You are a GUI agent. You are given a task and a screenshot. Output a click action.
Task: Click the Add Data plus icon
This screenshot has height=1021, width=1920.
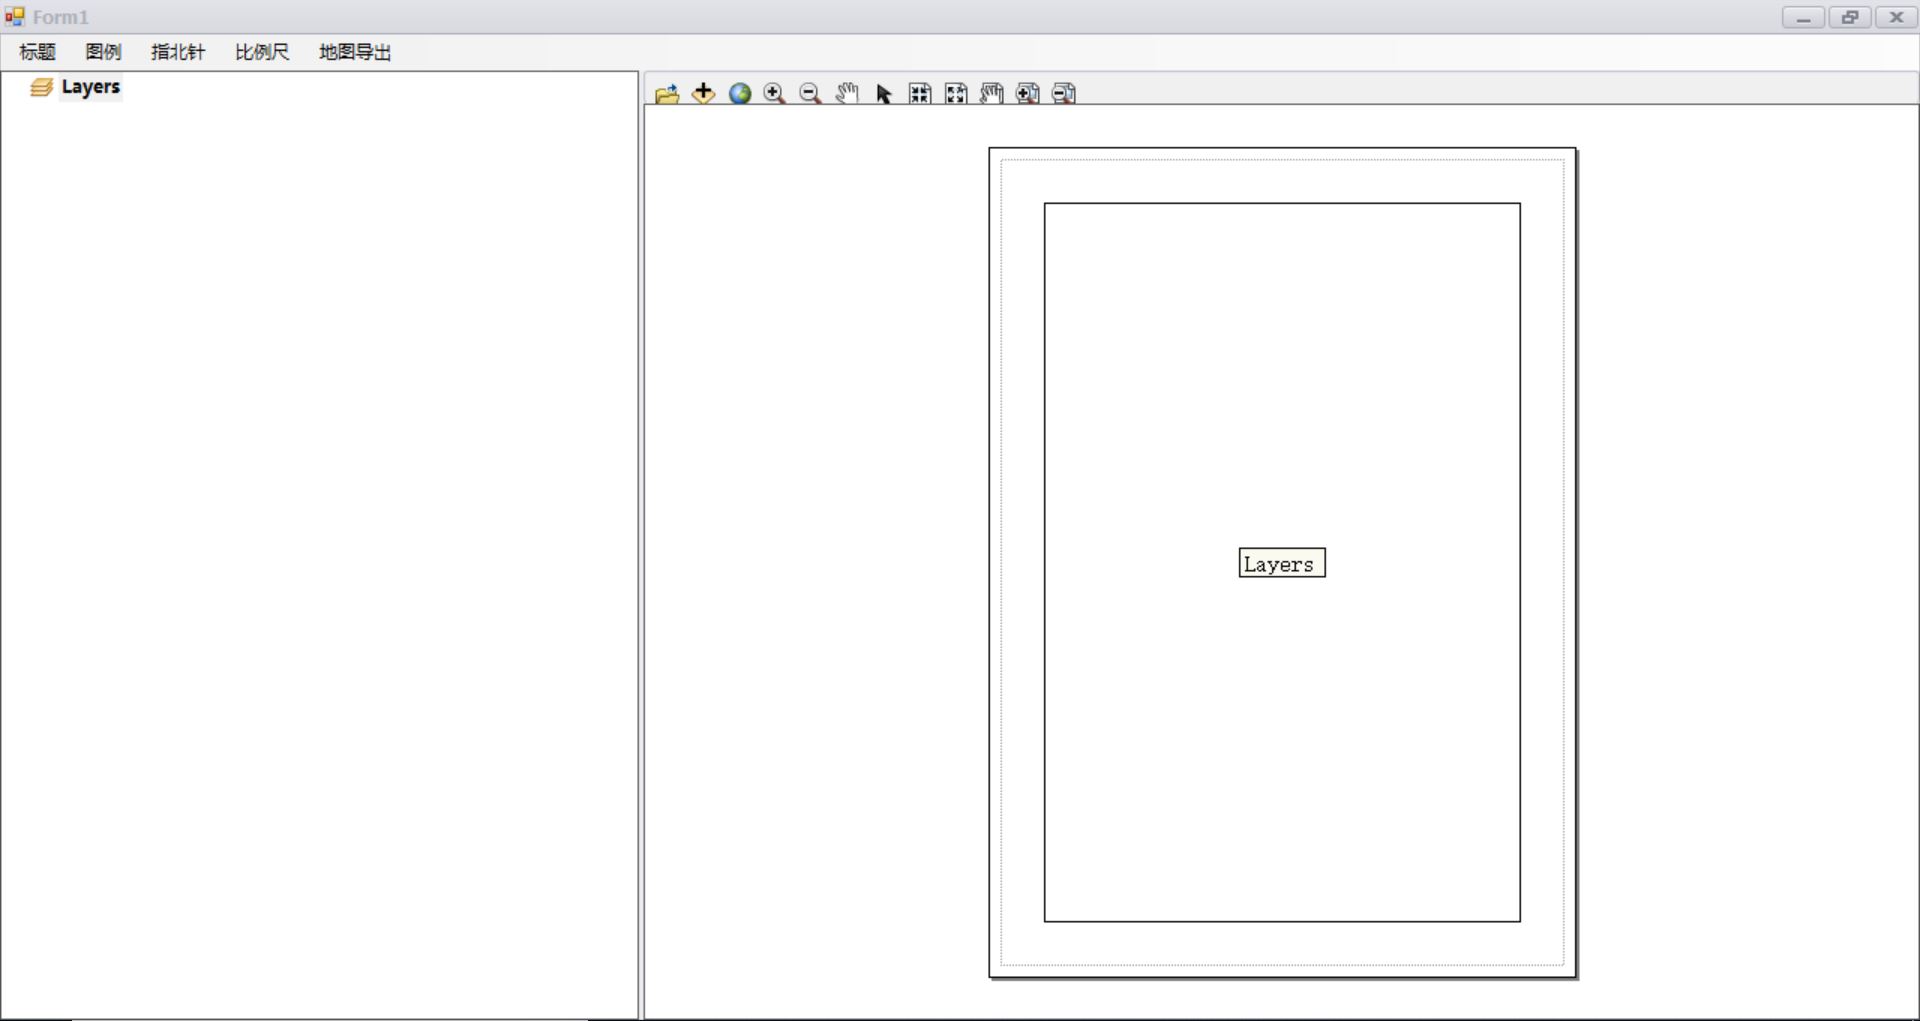tap(704, 93)
